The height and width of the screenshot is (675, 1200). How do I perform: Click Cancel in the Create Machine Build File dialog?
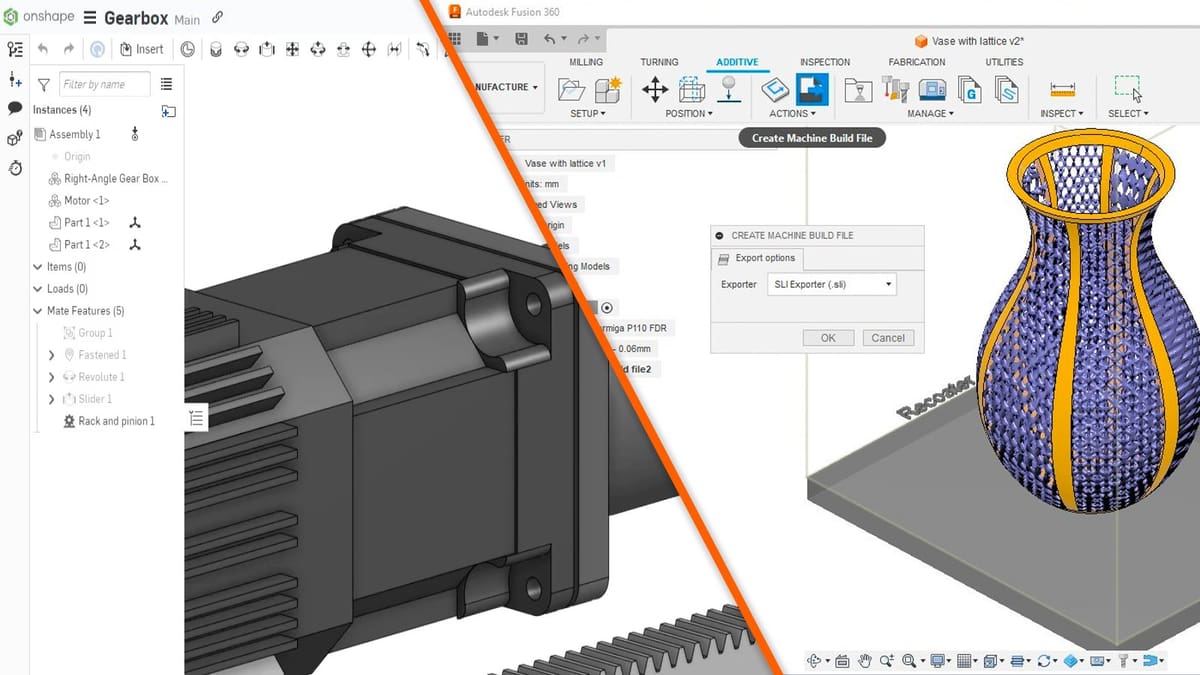(887, 337)
